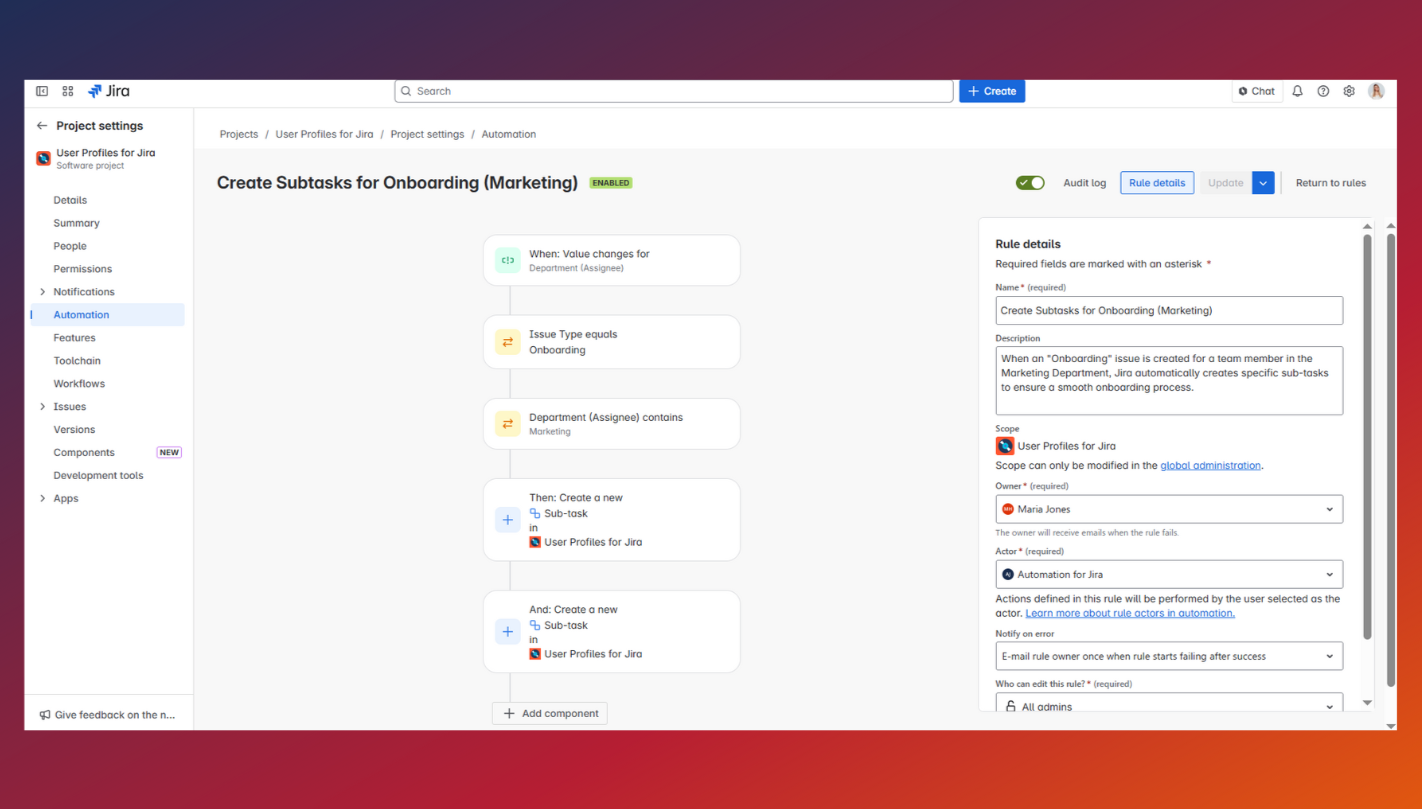
Task: Click Maria Jones avatar in Owner field
Action: click(x=1008, y=509)
